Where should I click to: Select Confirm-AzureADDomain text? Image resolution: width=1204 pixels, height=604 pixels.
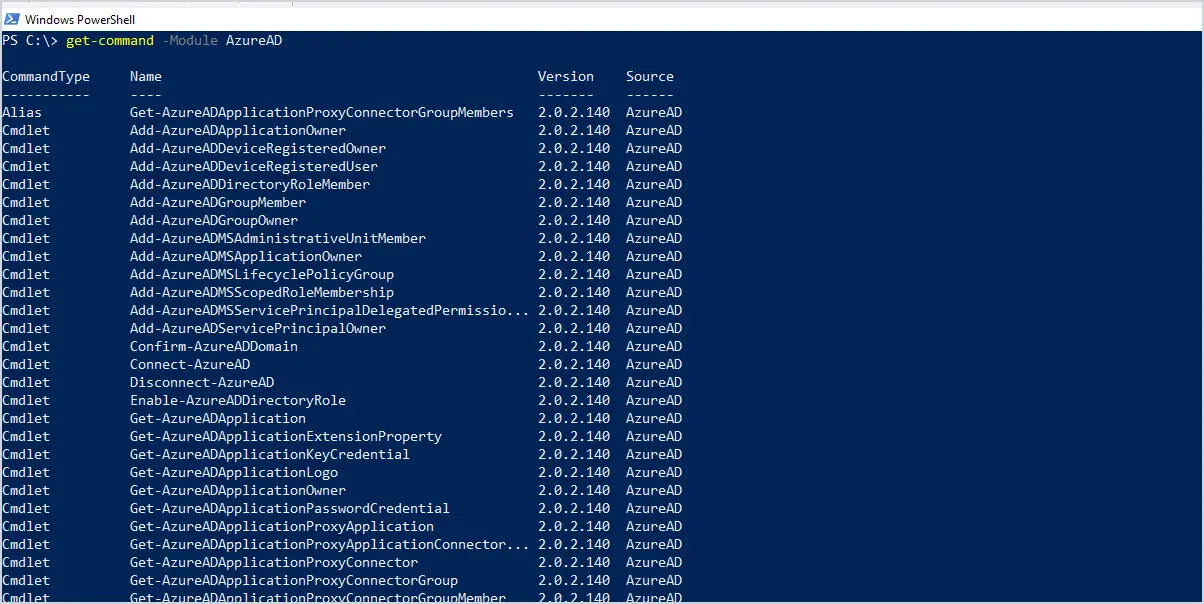[214, 346]
